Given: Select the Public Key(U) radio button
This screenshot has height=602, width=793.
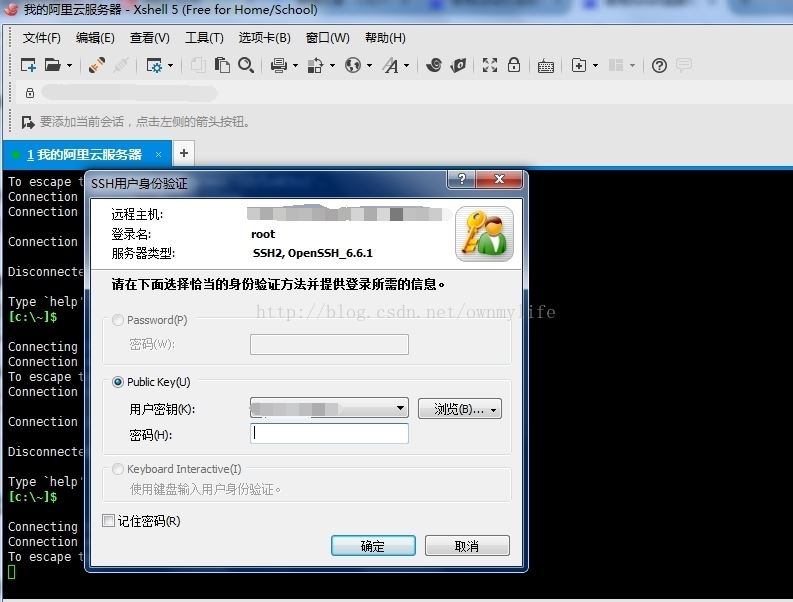Looking at the screenshot, I should point(117,382).
